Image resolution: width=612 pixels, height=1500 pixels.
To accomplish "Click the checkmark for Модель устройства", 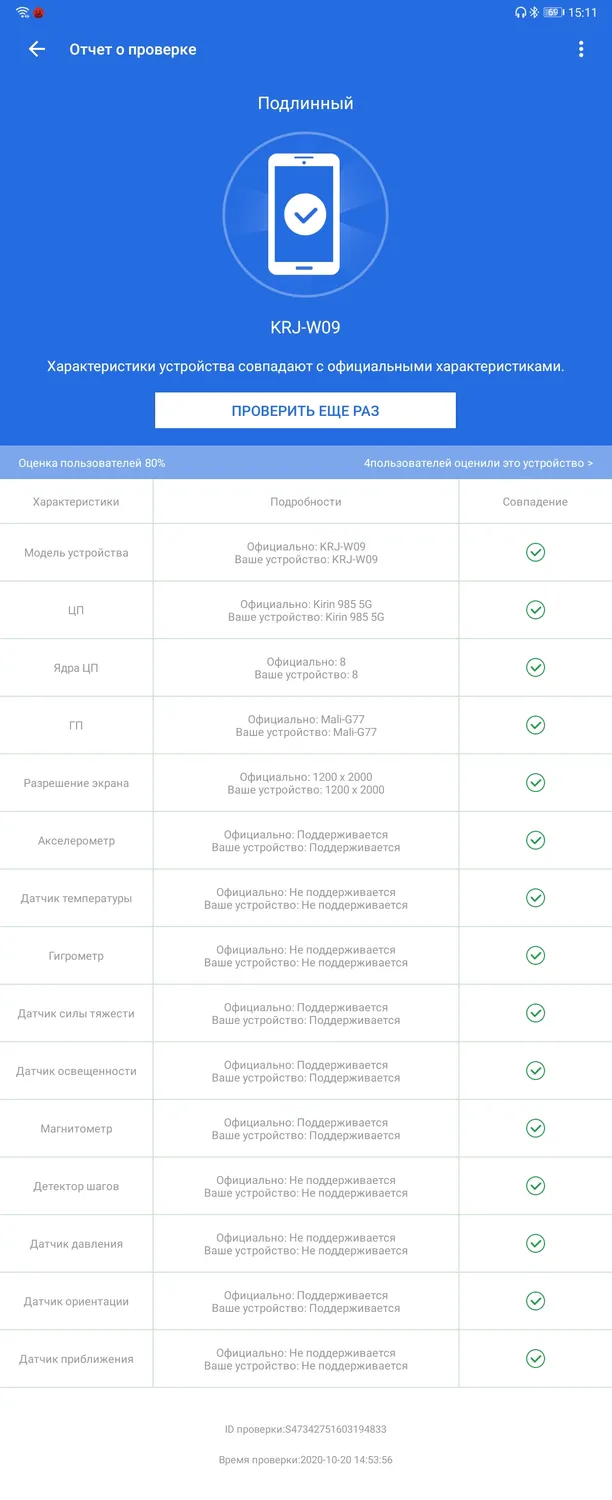I will click(x=535, y=552).
